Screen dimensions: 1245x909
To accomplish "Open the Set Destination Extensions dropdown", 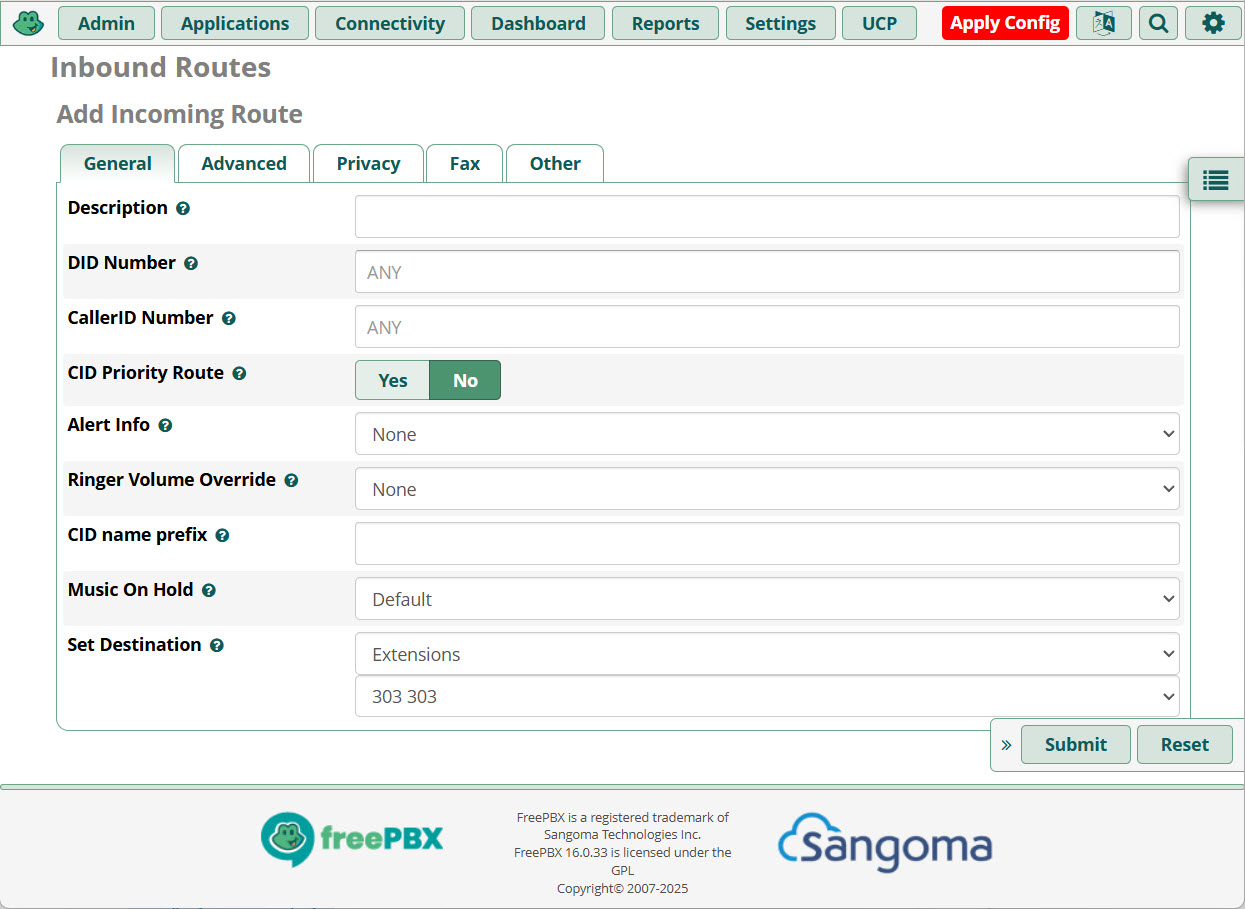I will 766,654.
